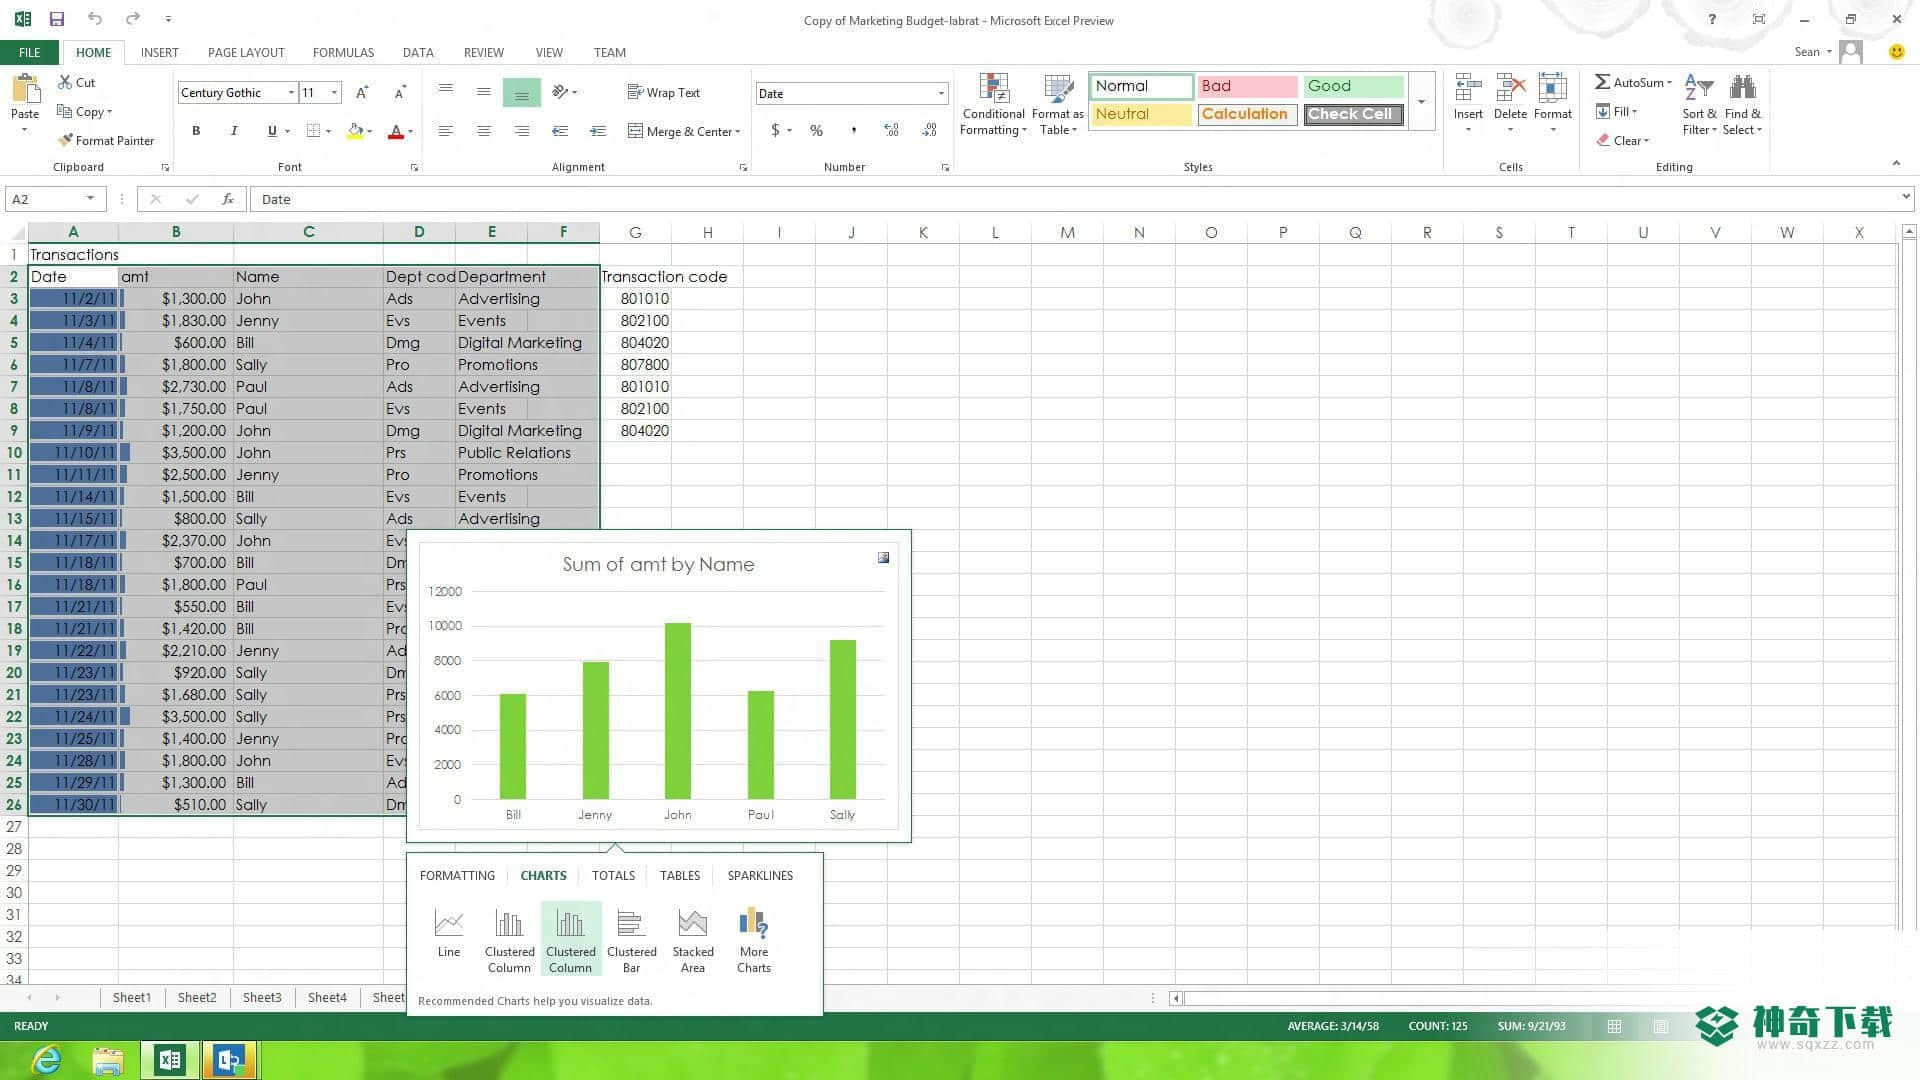Collapse the ribbon with the chevron

tap(1896, 163)
